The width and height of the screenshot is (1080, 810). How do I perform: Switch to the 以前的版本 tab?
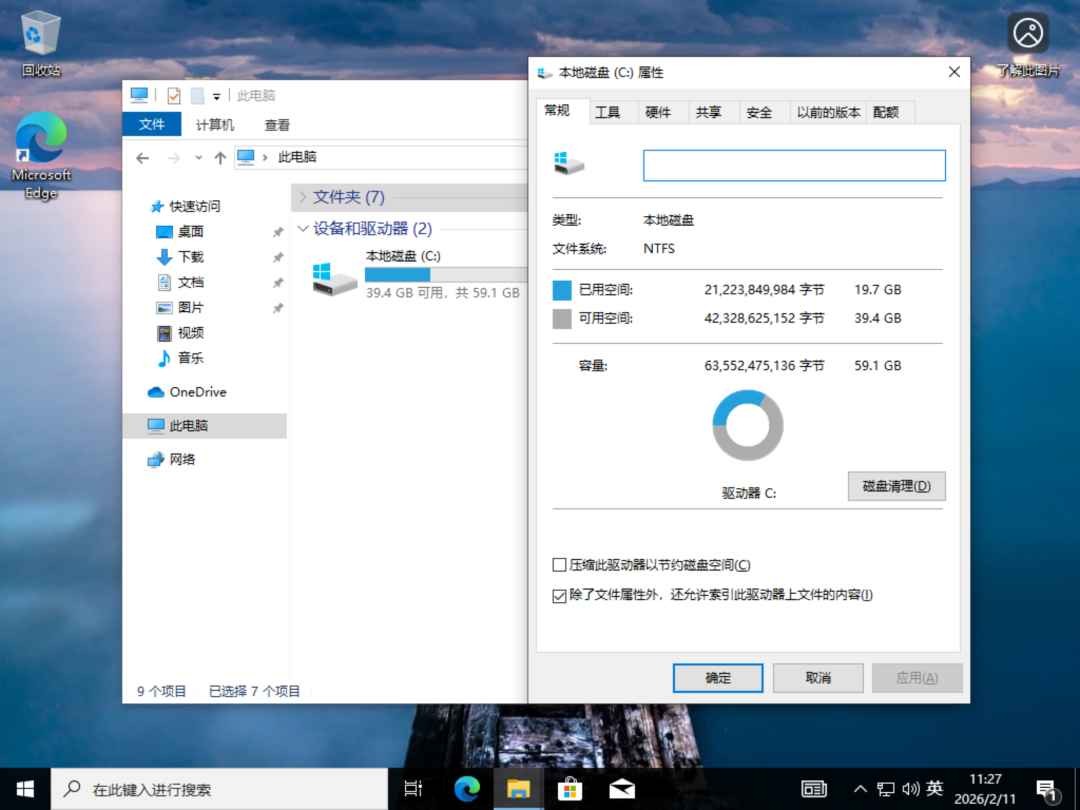click(x=829, y=112)
